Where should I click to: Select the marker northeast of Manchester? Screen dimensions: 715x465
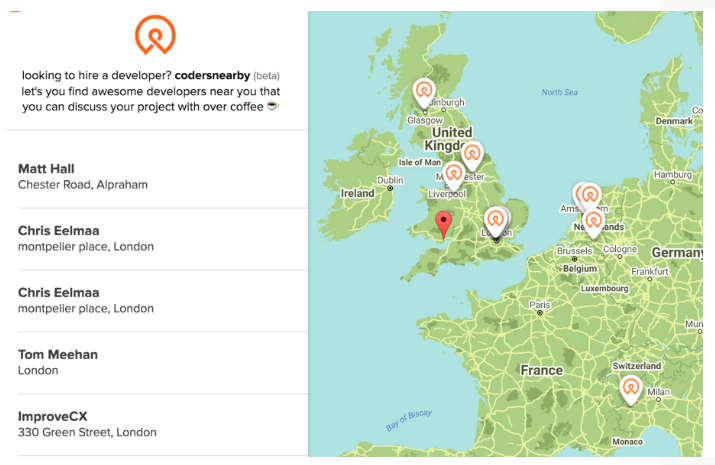tap(472, 154)
